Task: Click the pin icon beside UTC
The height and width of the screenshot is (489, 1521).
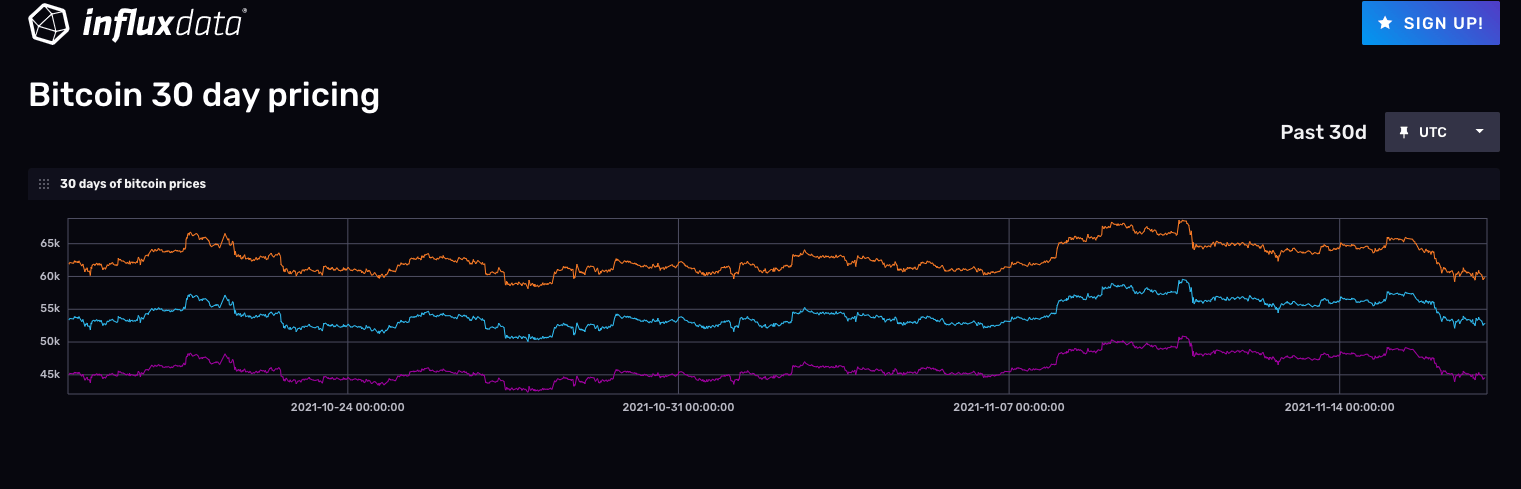Action: (x=1404, y=132)
